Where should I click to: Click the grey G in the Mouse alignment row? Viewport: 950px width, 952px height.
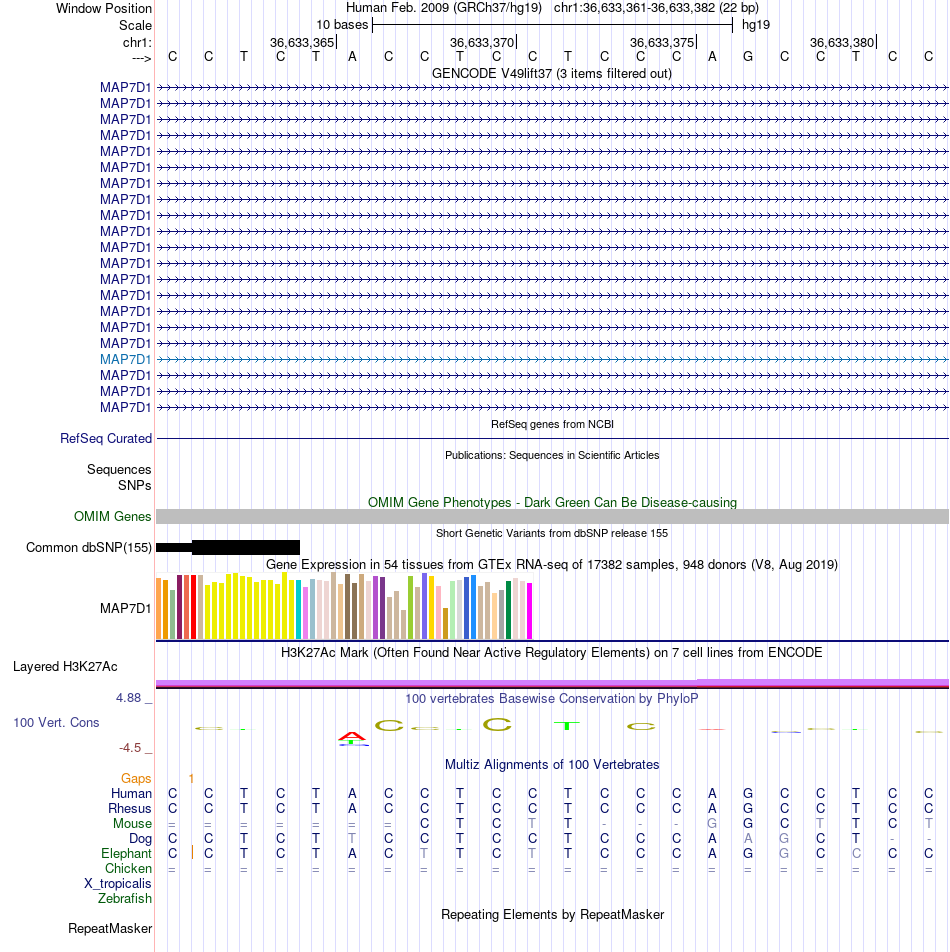pyautogui.click(x=712, y=823)
